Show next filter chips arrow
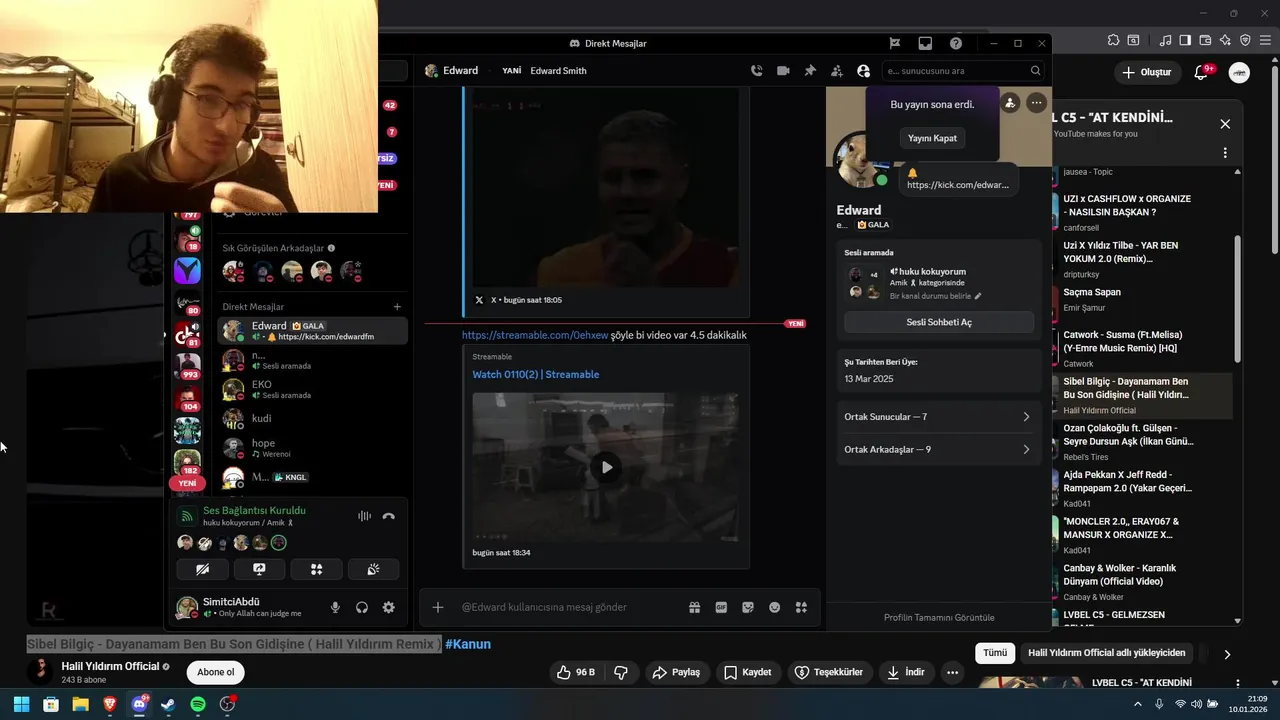This screenshot has height=720, width=1280. [x=1227, y=654]
